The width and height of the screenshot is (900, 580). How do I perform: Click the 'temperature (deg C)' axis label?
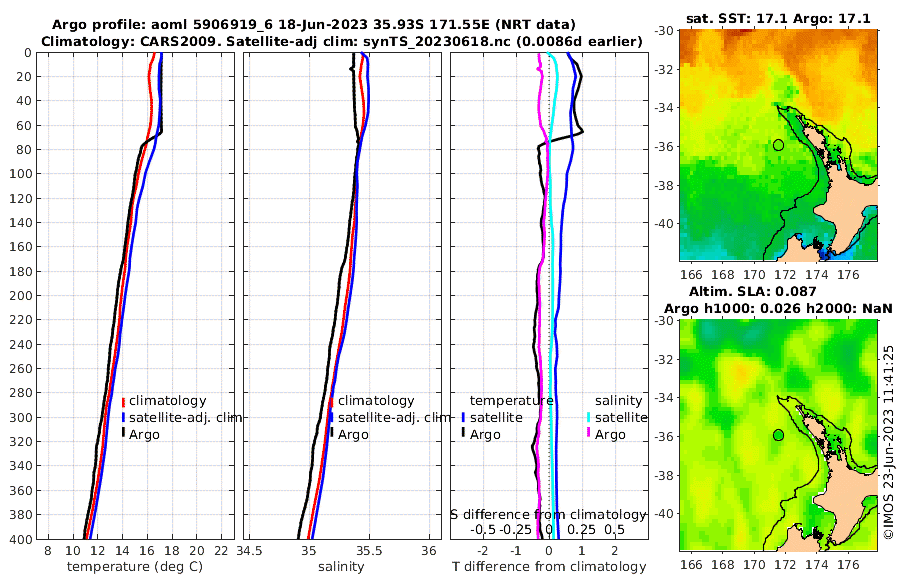coord(135,567)
